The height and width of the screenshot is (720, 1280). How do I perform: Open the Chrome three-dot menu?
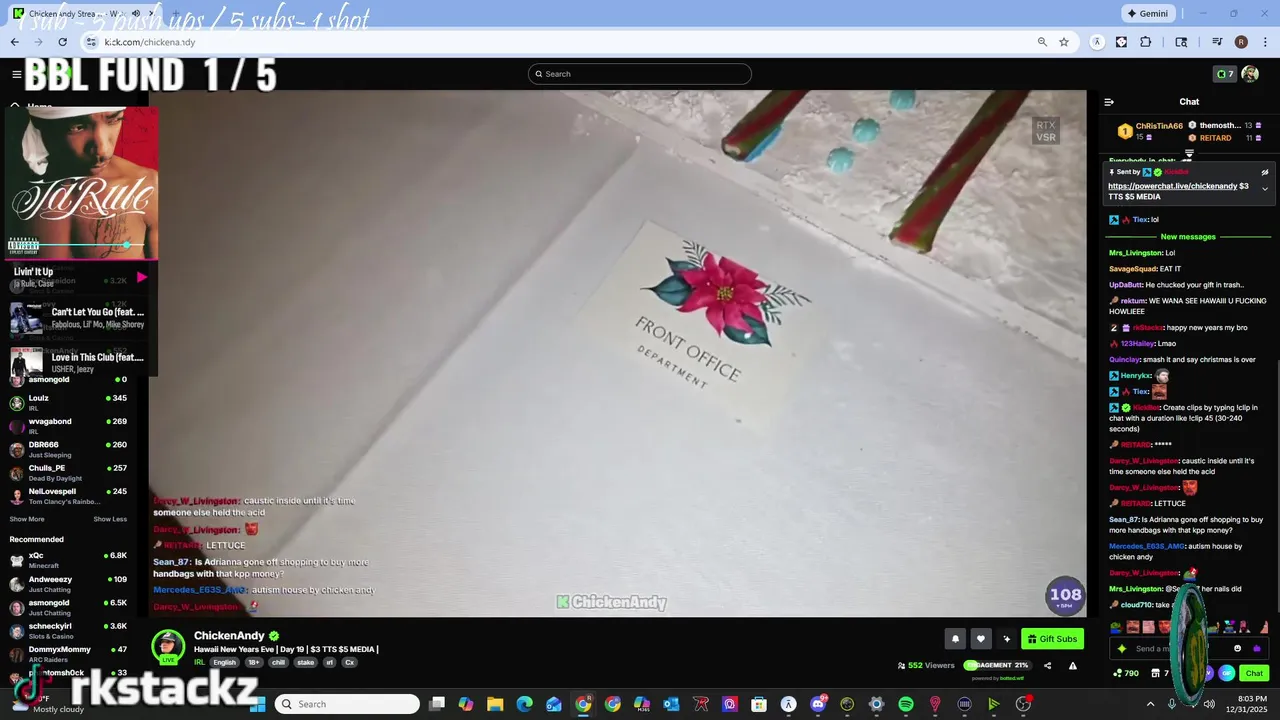tap(1266, 42)
